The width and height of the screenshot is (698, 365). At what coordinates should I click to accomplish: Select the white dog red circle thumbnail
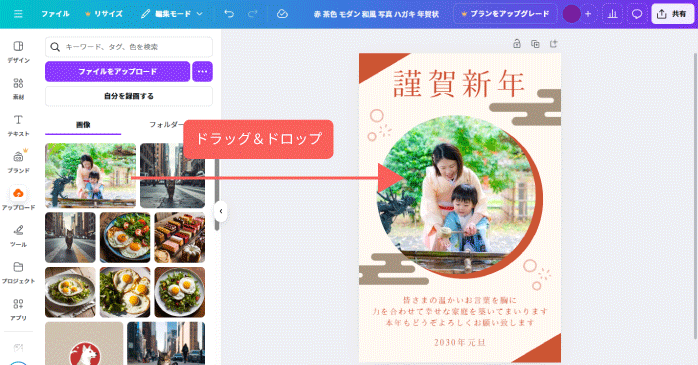[x=84, y=343]
